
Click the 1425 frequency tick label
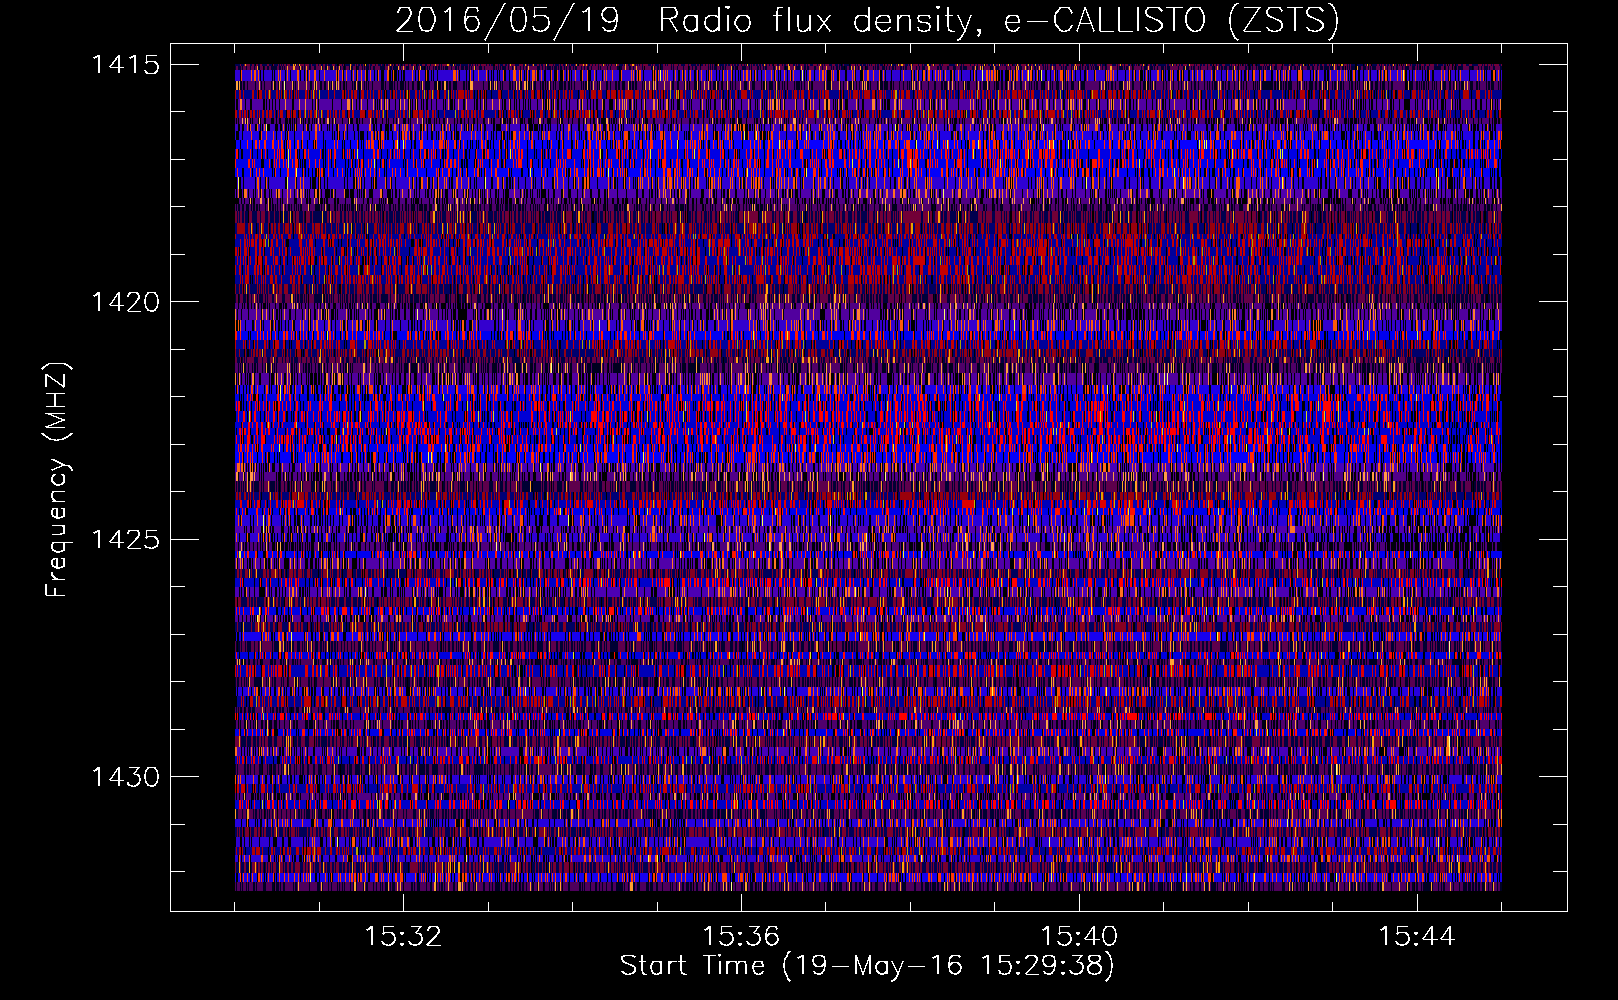[x=125, y=540]
